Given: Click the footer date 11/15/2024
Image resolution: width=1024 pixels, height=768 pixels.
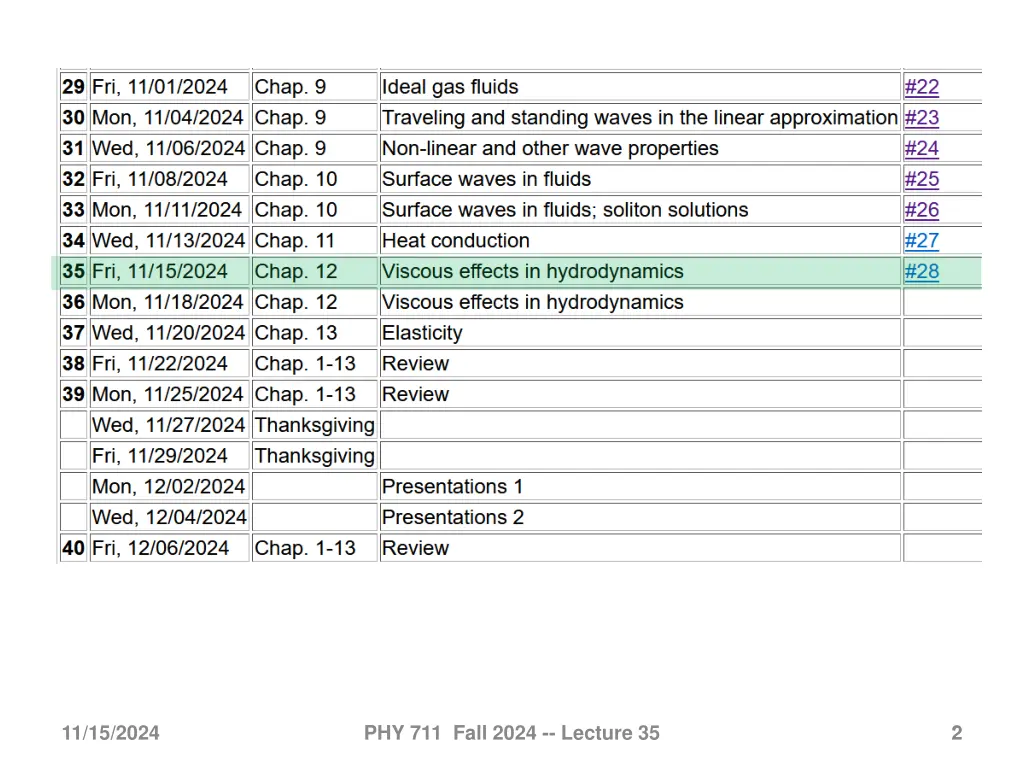Looking at the screenshot, I should point(110,733).
